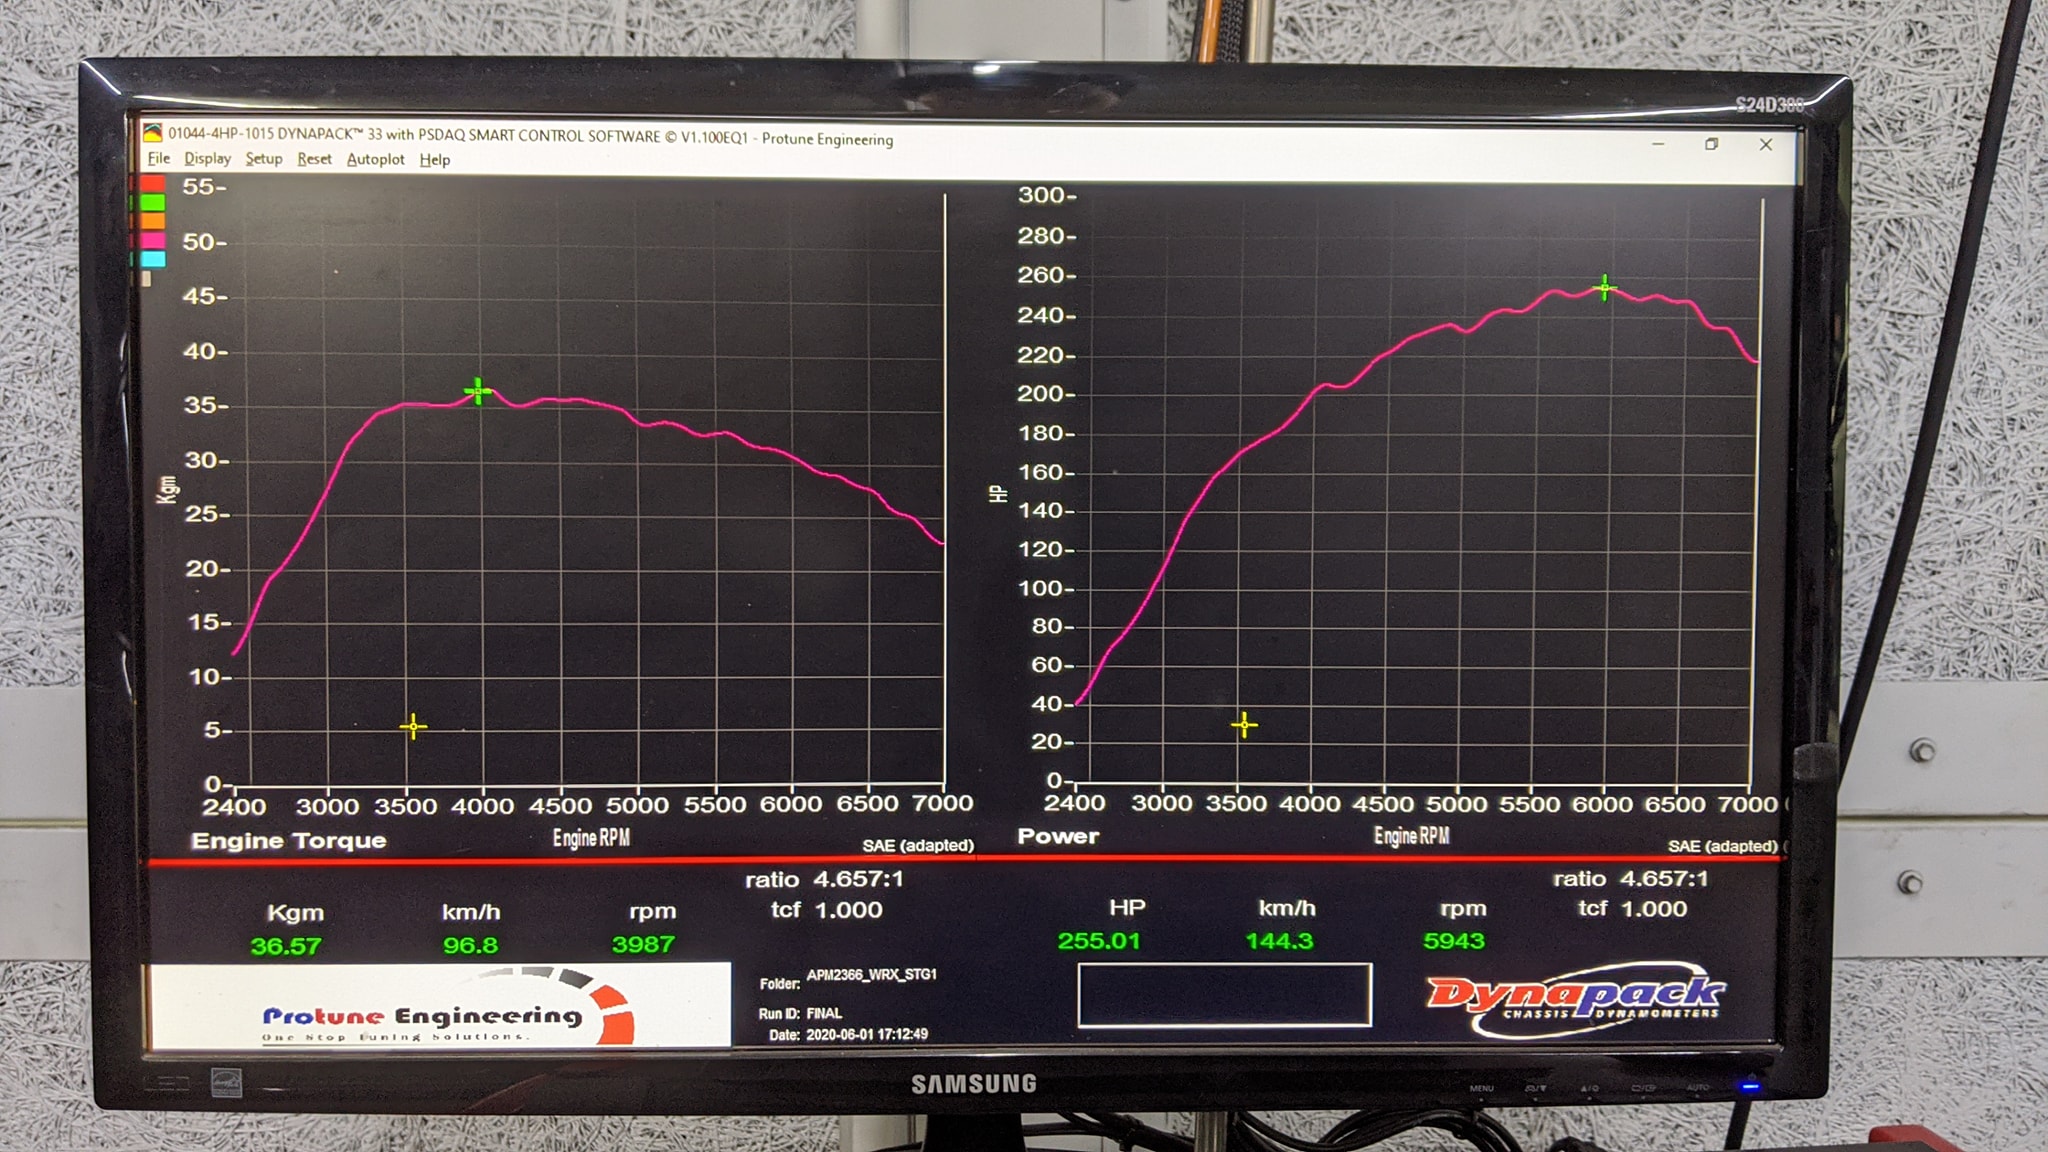Select the cyan run color swatch
The width and height of the screenshot is (2048, 1152).
pyautogui.click(x=152, y=259)
